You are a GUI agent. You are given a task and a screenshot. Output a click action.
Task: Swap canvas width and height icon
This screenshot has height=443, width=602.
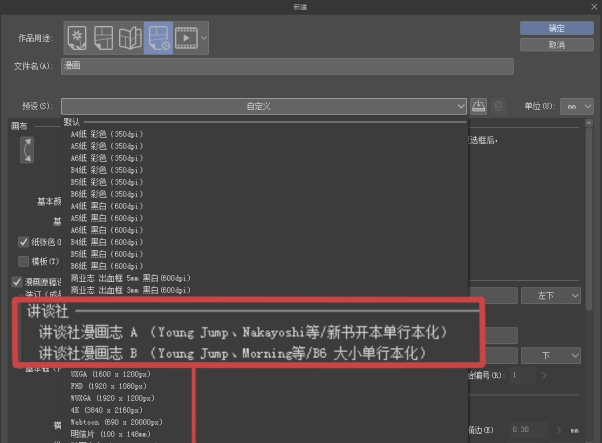pos(27,150)
